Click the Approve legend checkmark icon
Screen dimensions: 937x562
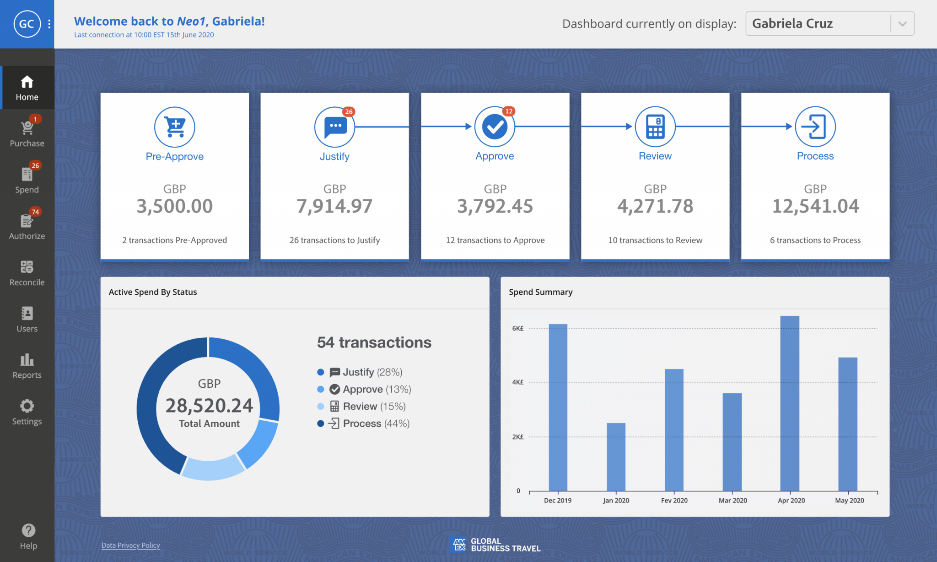335,389
